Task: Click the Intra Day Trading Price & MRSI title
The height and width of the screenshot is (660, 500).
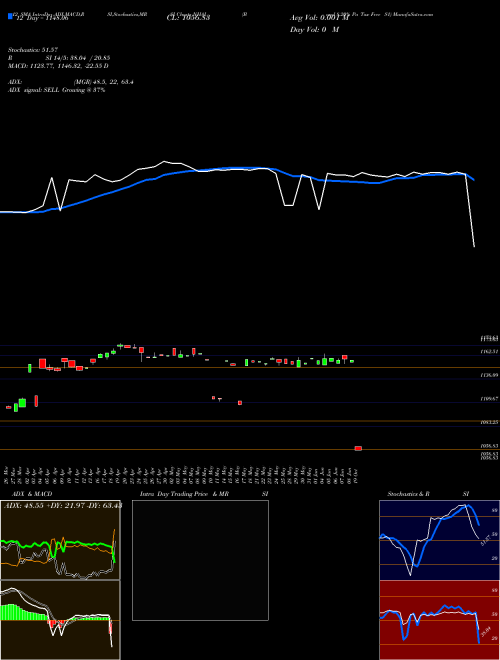Action: pos(204,494)
